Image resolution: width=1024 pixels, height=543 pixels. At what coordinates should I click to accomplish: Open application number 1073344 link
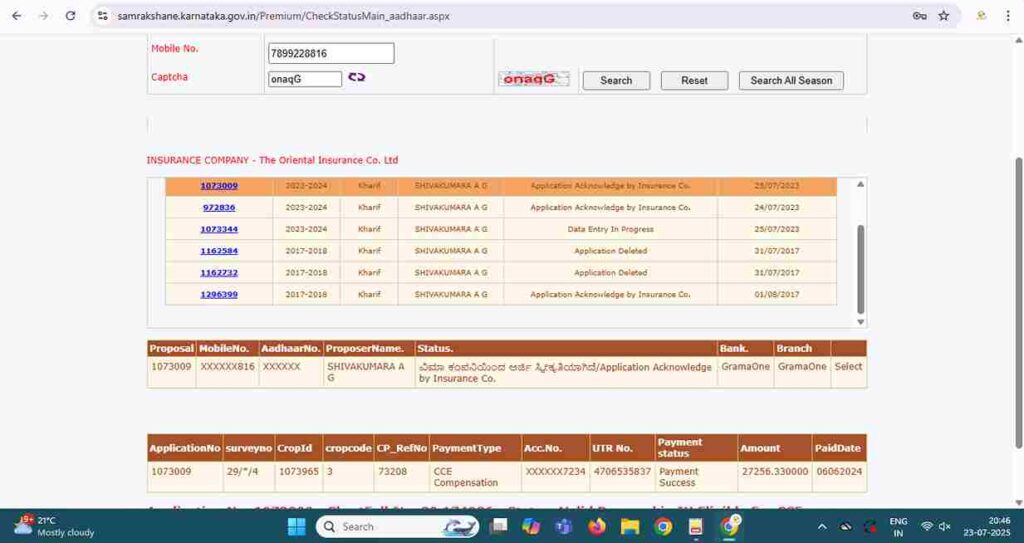point(219,229)
